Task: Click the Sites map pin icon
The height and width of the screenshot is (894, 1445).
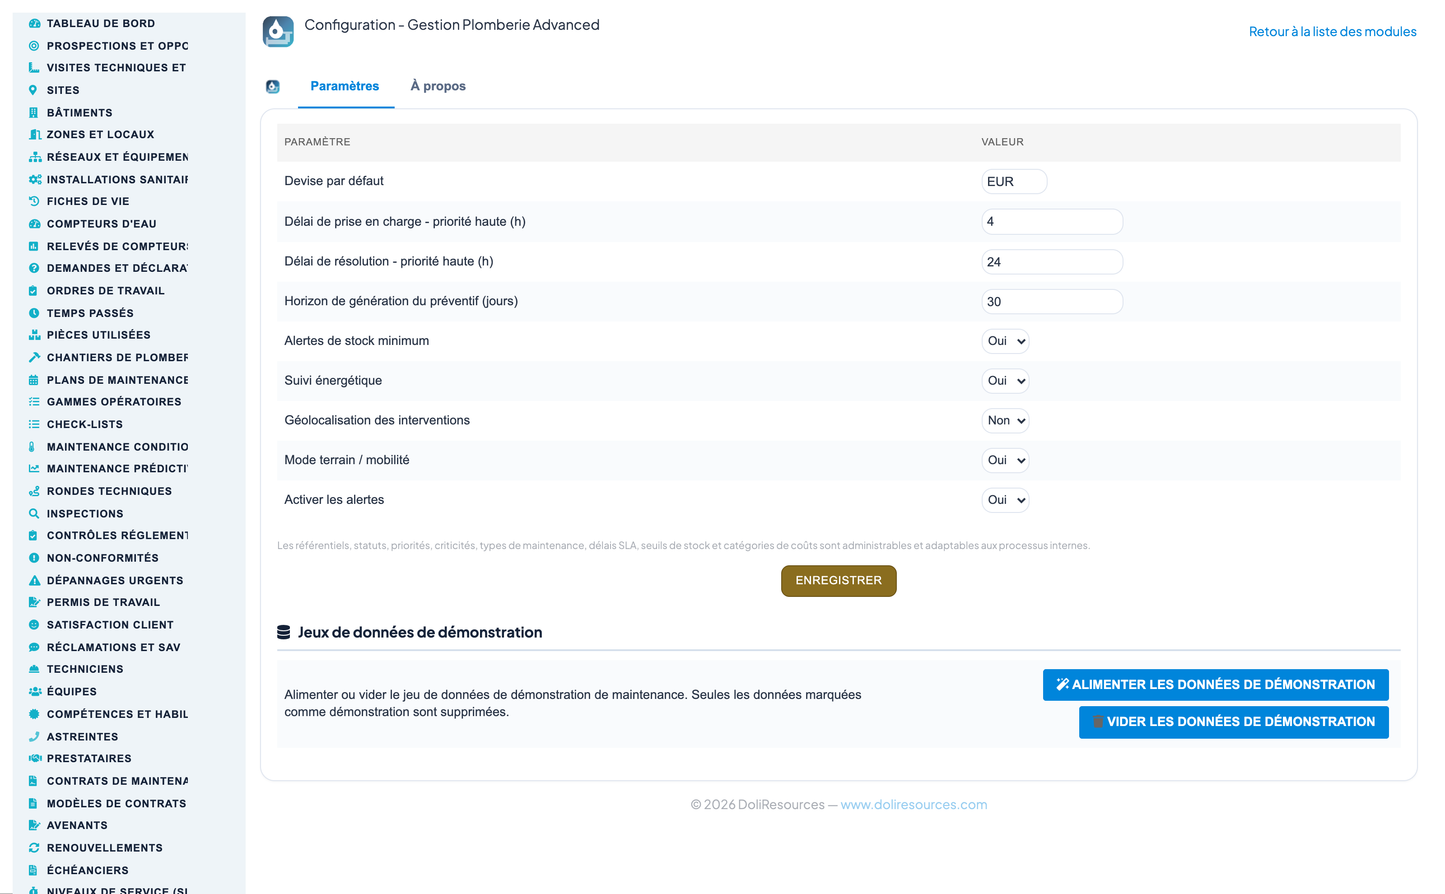Action: [x=33, y=90]
